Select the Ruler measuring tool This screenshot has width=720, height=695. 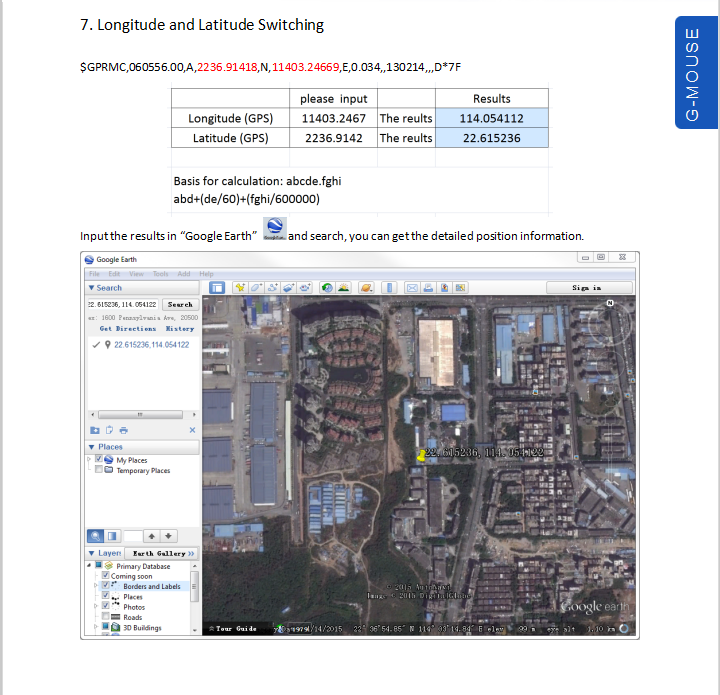(x=389, y=288)
